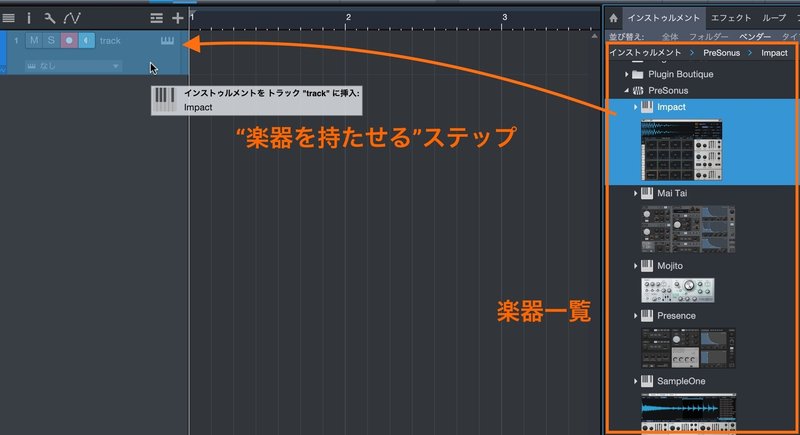Expand the Presence instrument presets

click(x=635, y=316)
